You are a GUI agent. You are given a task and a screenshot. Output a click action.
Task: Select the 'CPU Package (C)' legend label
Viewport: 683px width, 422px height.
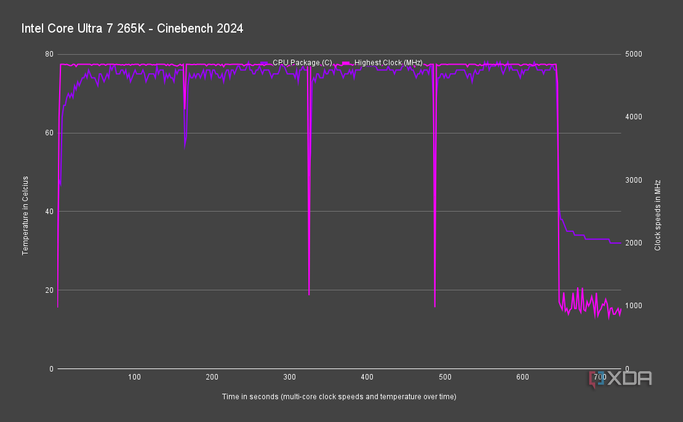[x=302, y=63]
